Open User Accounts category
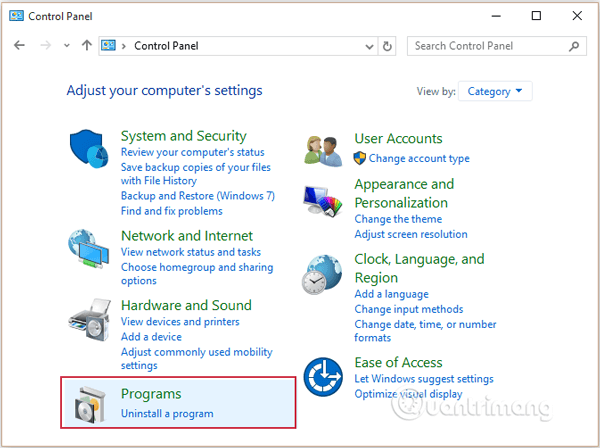This screenshot has height=448, width=600. [x=398, y=138]
